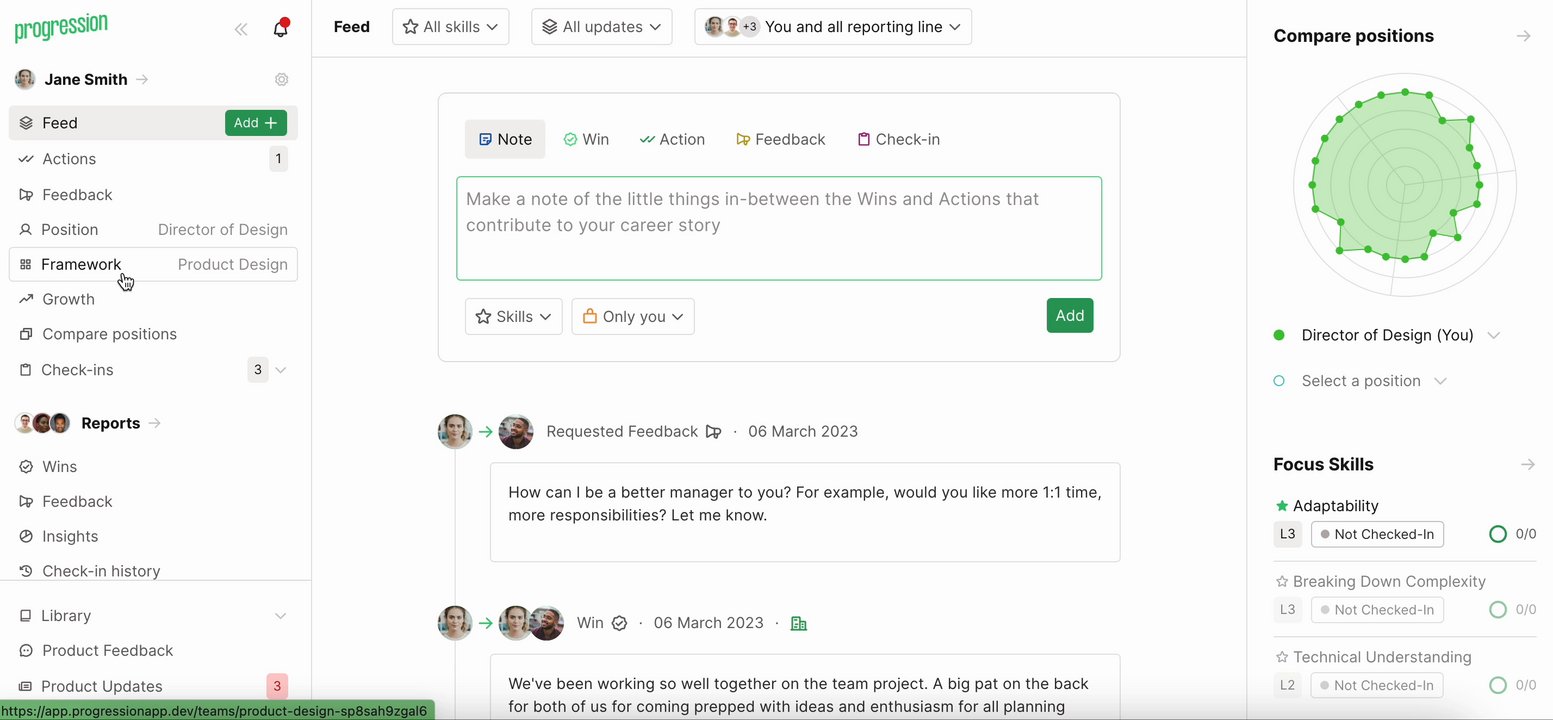Open the notifications bell
Viewport: 1553px width, 720px height.
coord(281,28)
